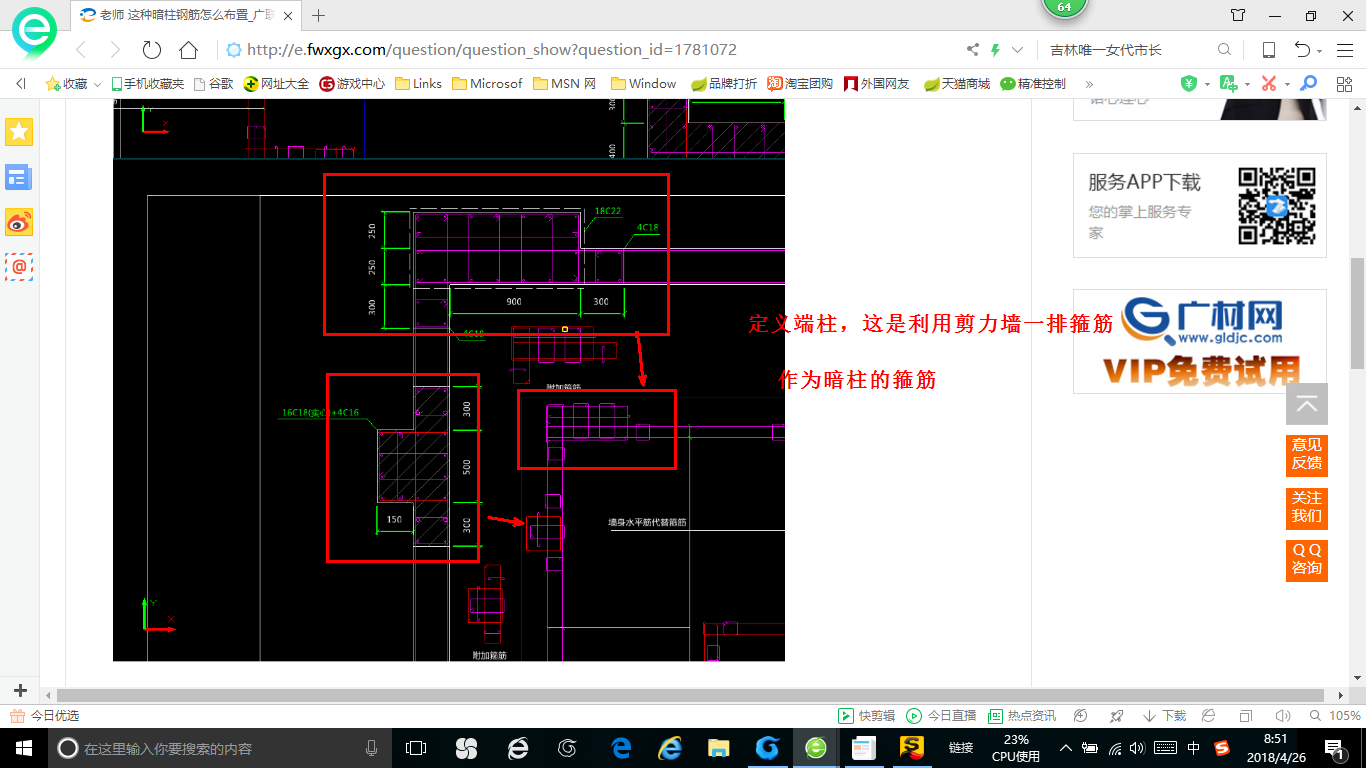Click the search magnifier icon

tap(1224, 50)
